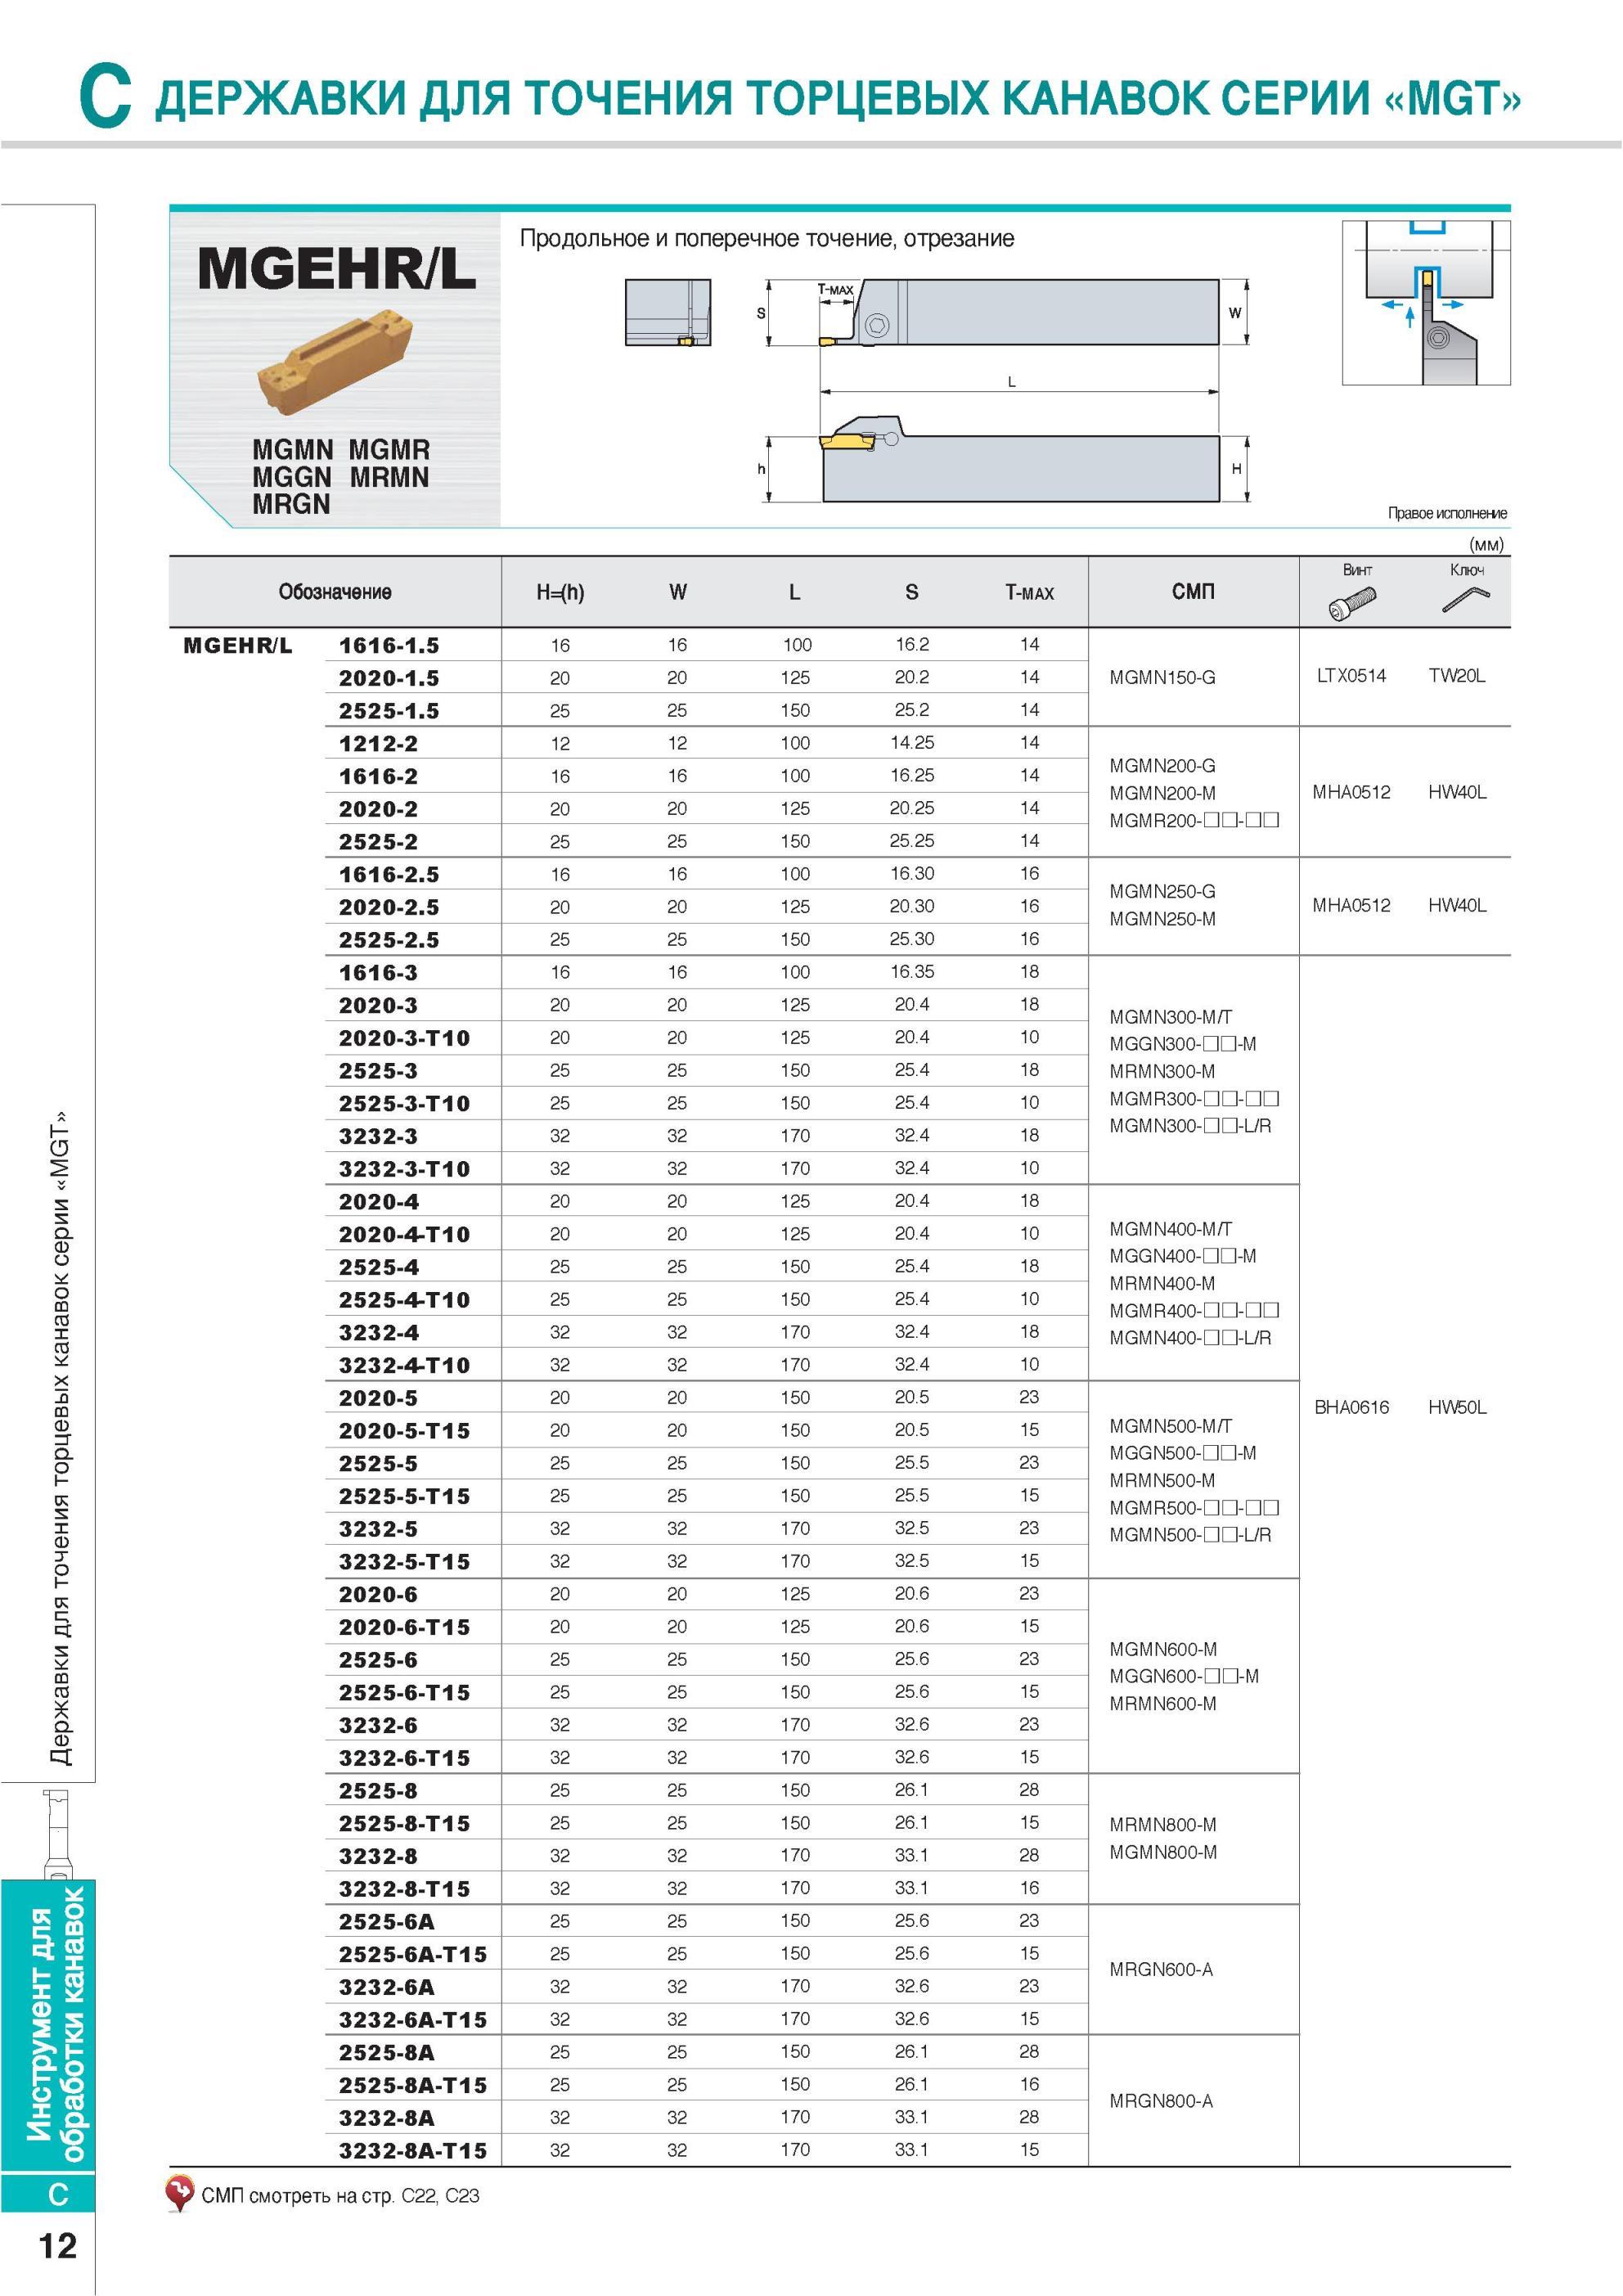This screenshot has height=2296, width=1623.
Task: Click the S value '16.35'
Action: [x=912, y=971]
